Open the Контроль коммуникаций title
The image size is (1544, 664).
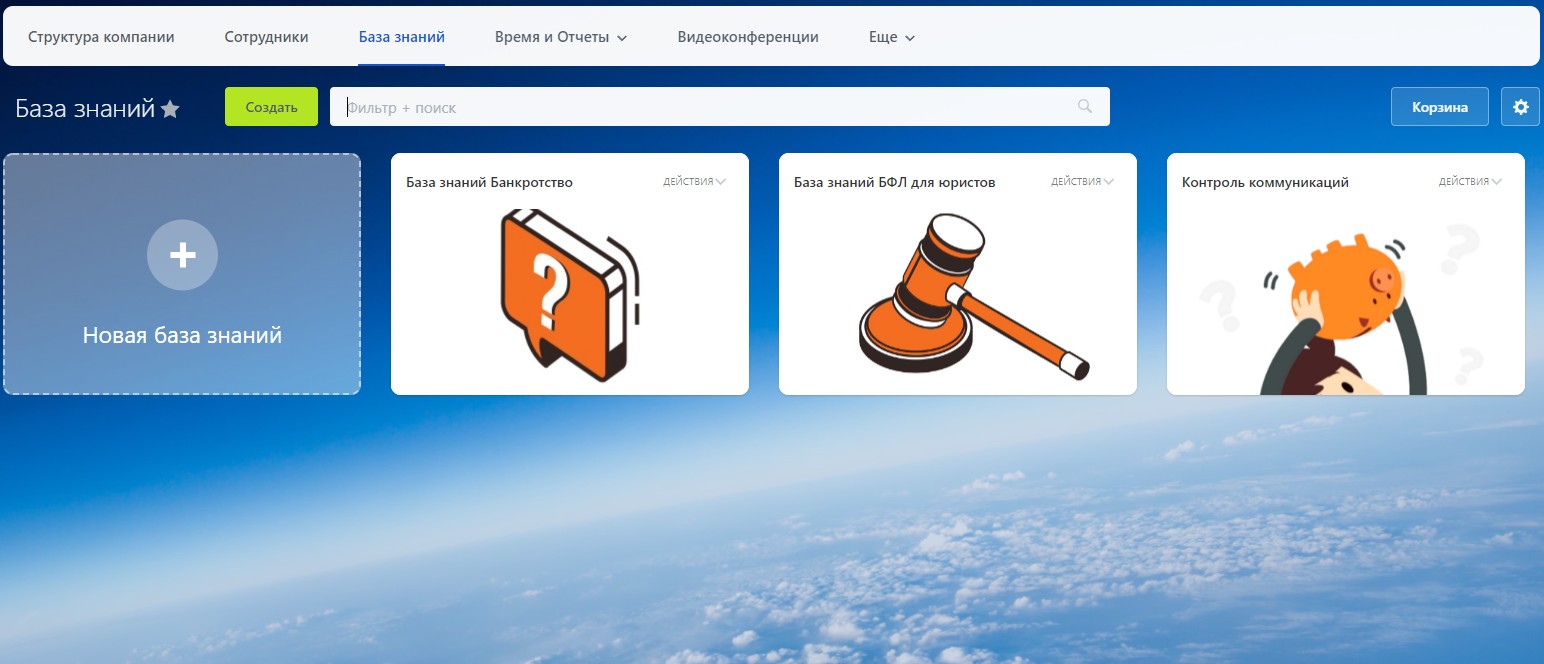click(x=1265, y=183)
